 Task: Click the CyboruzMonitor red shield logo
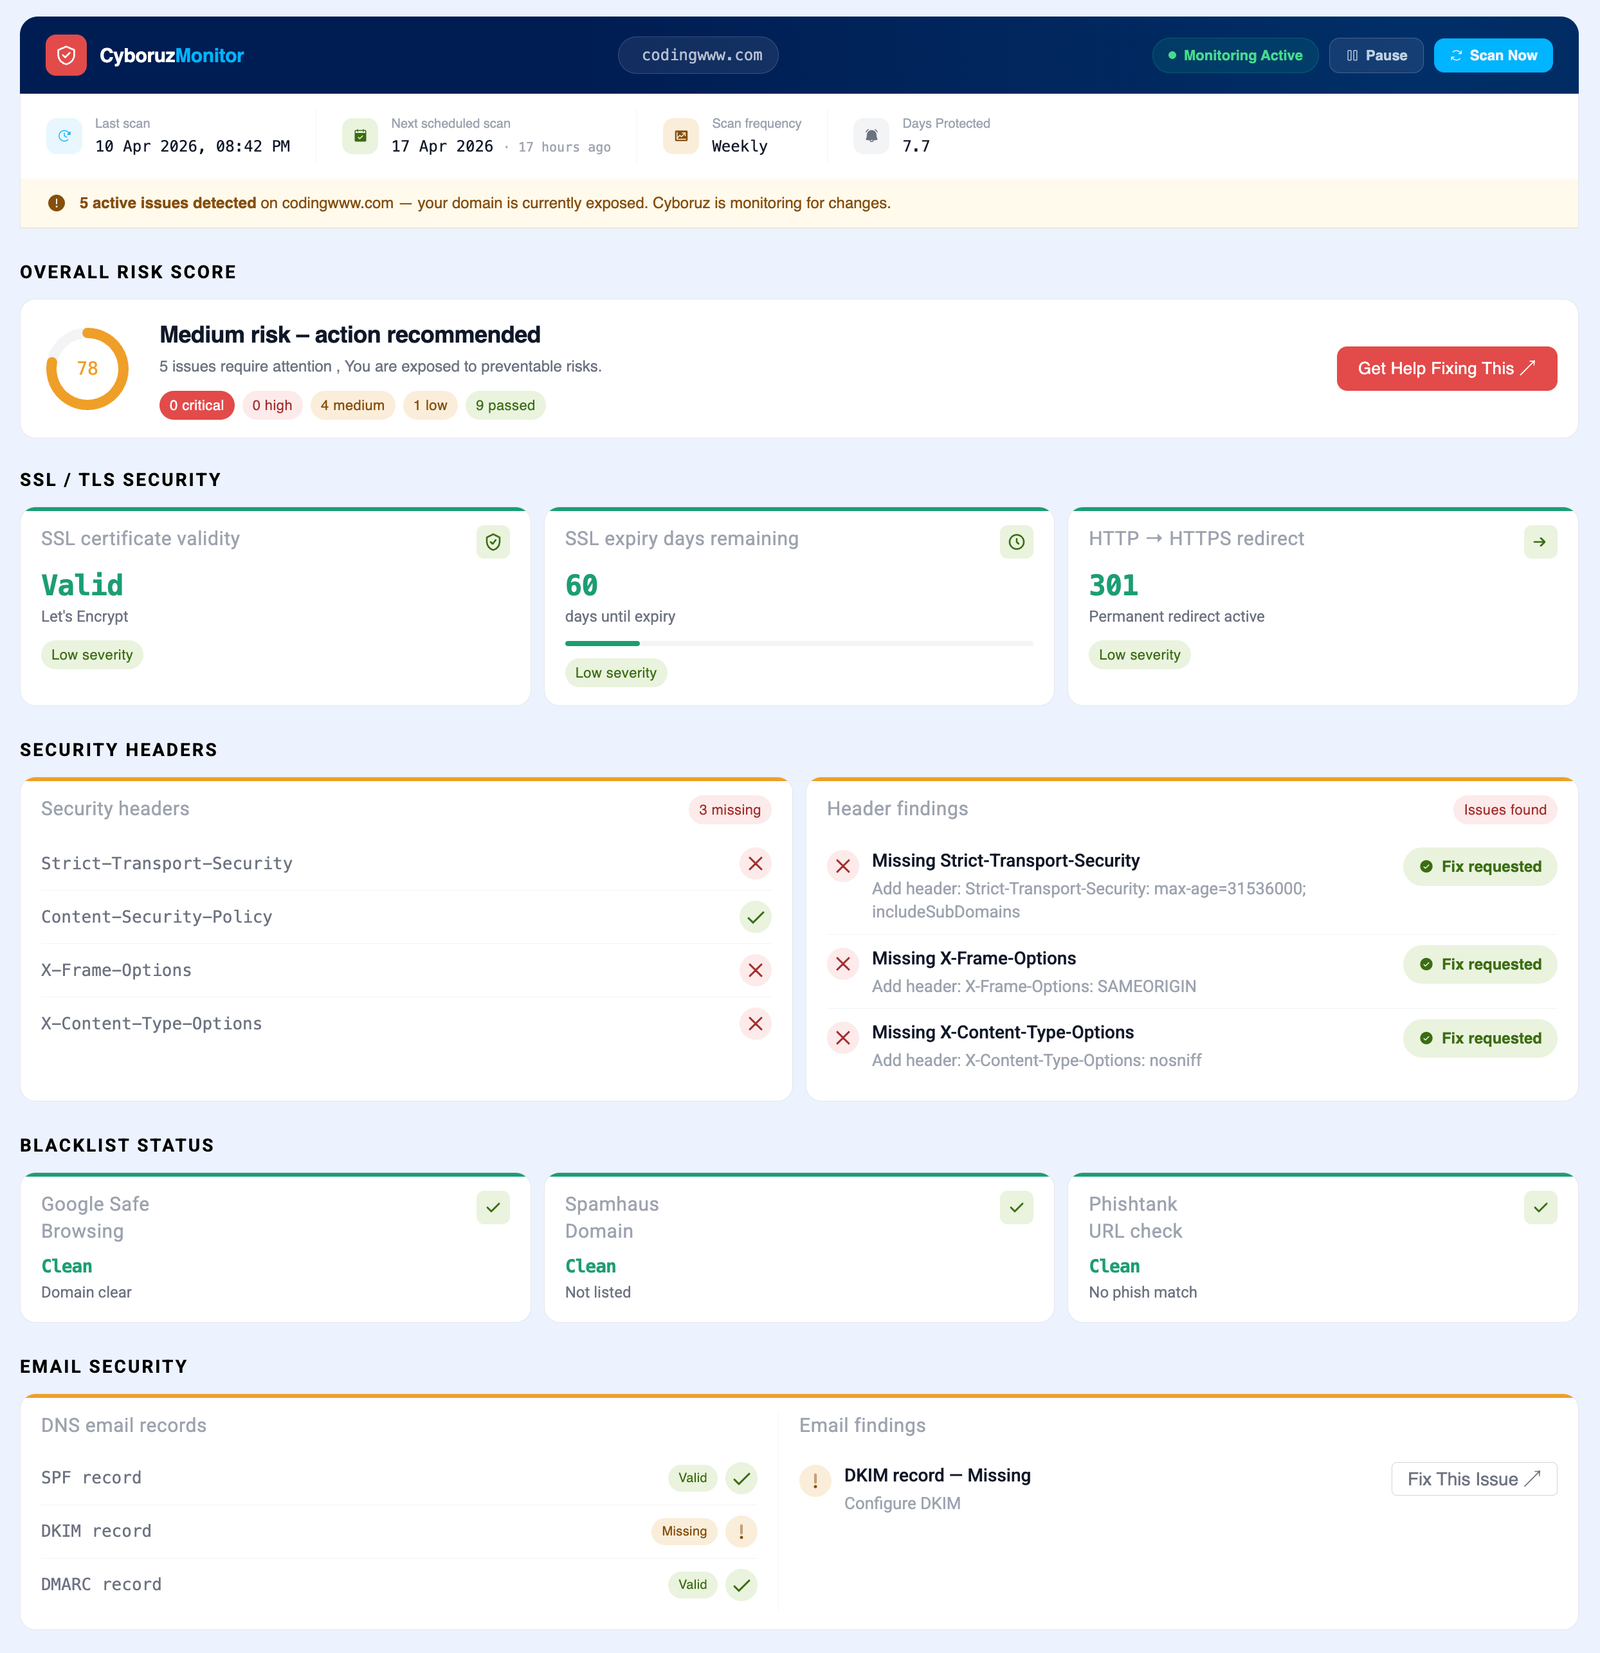point(66,56)
